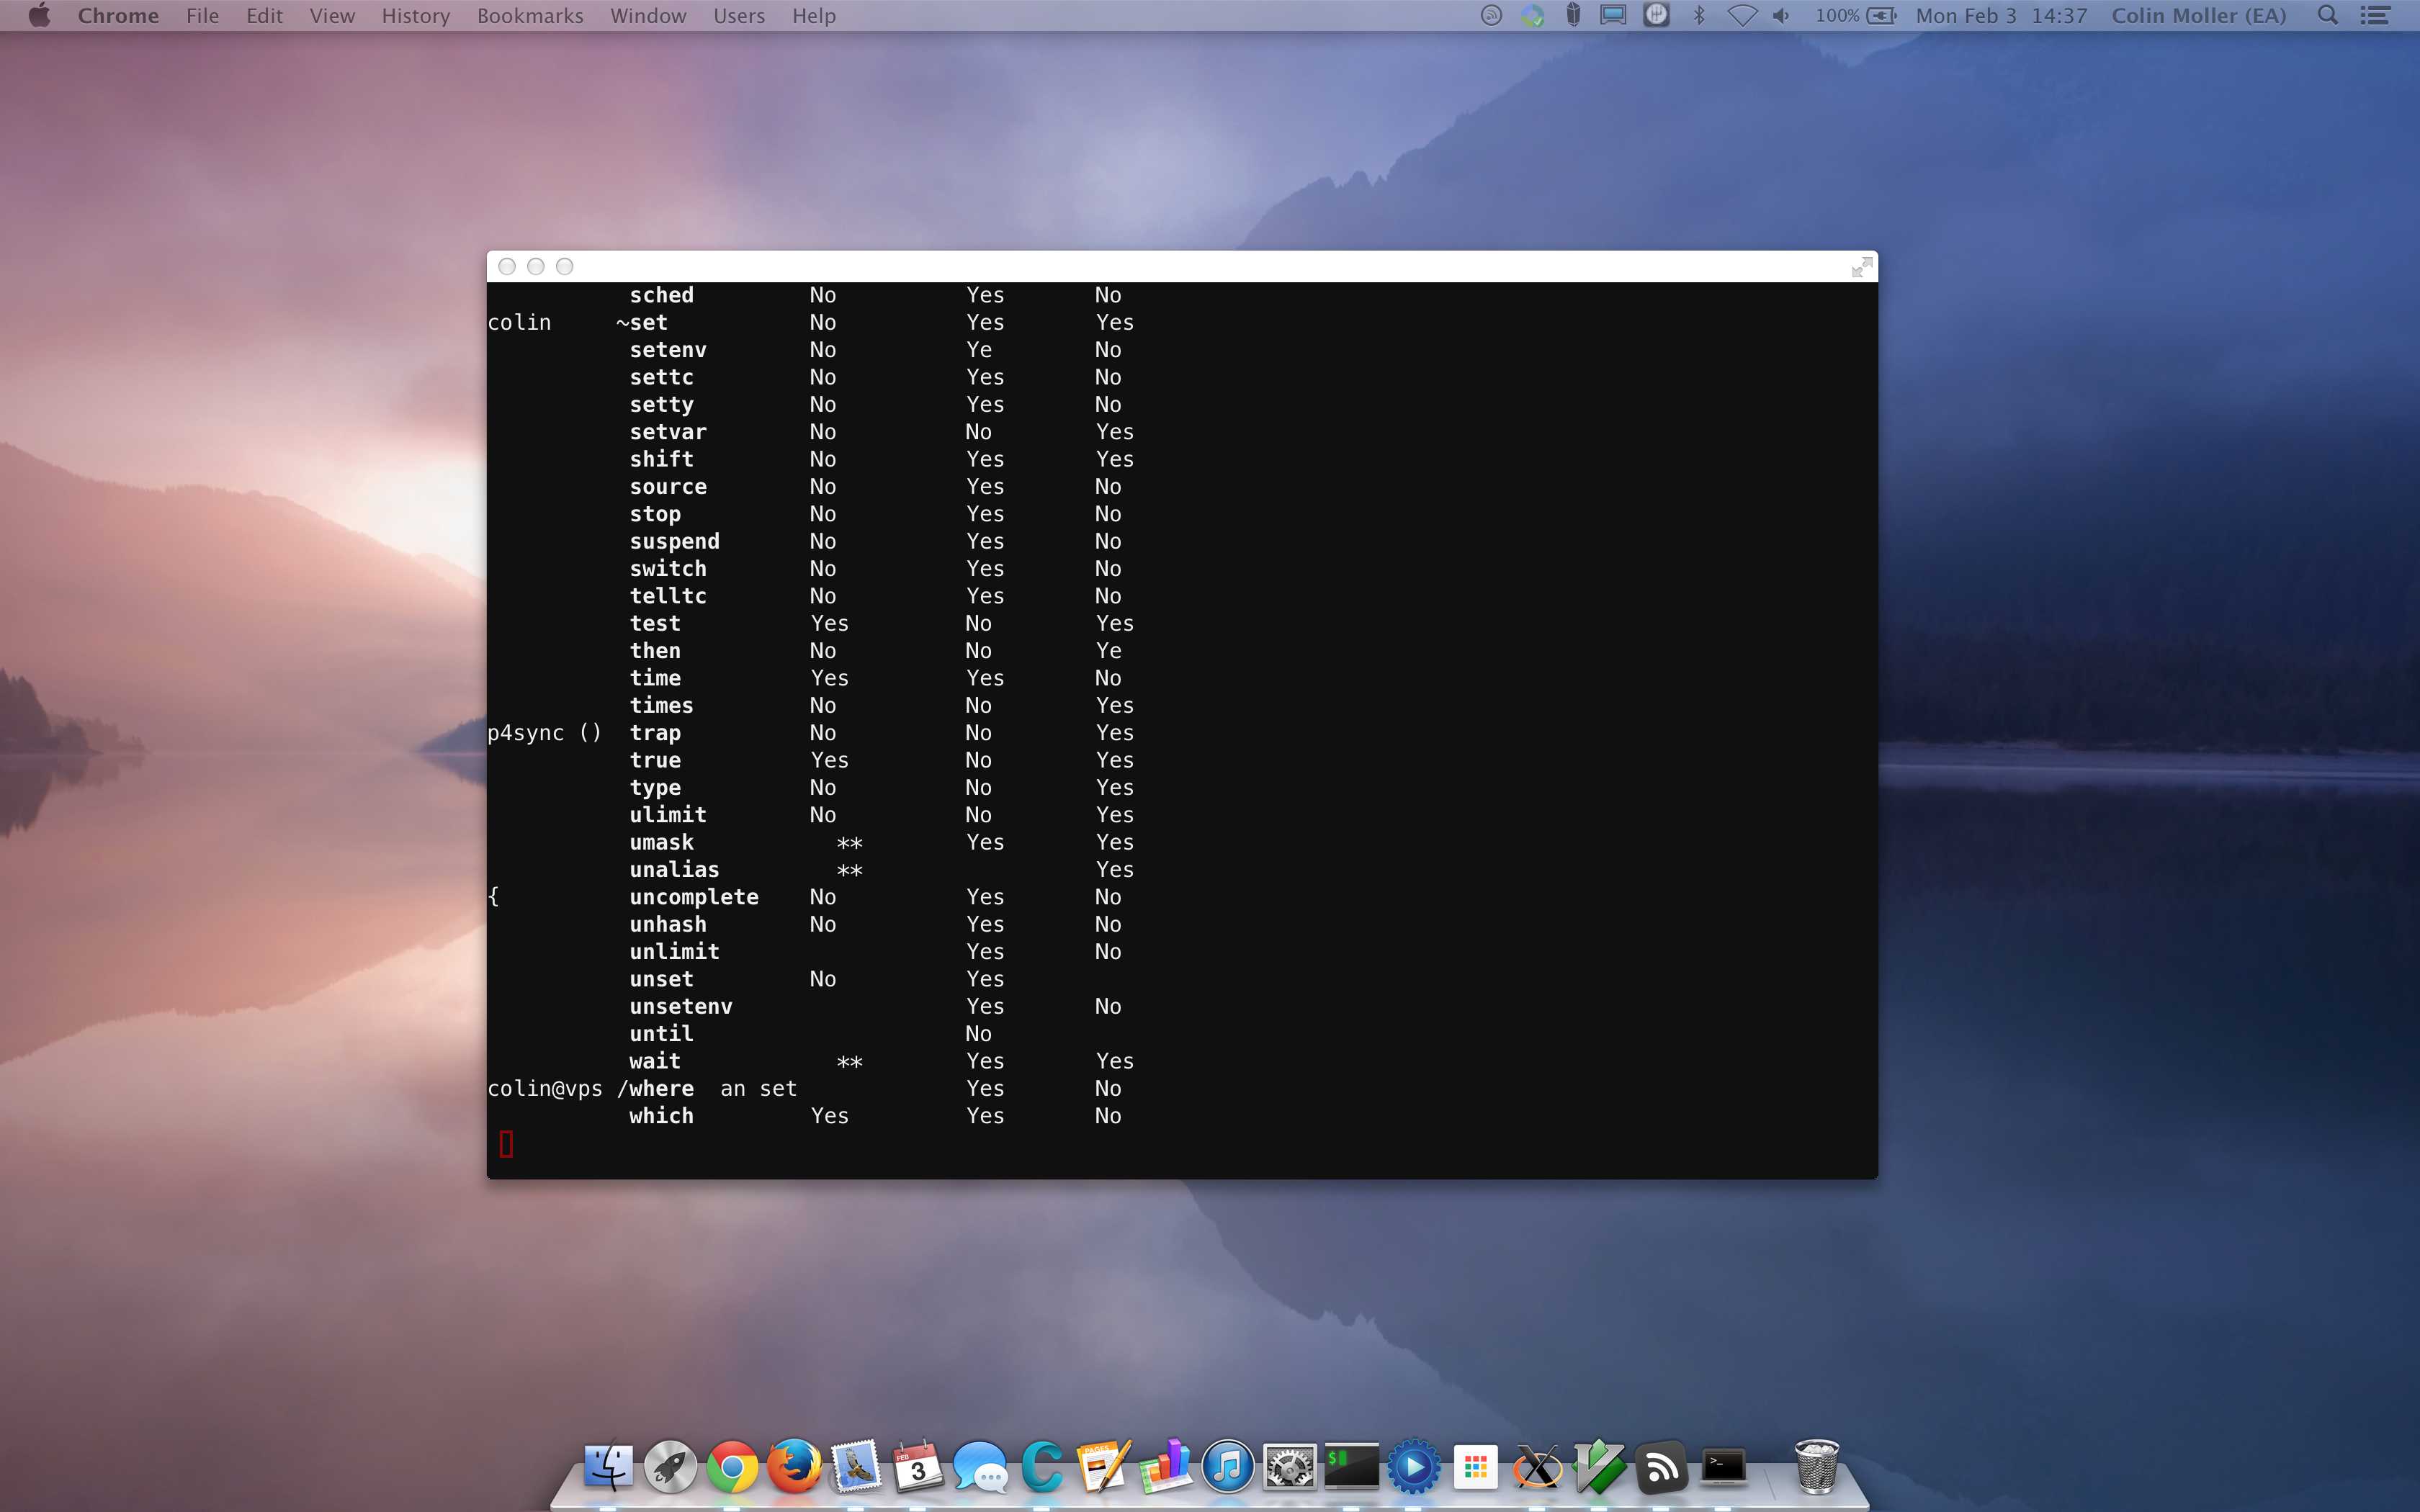The height and width of the screenshot is (1512, 2420).
Task: Open Messages chat bubbles in dock
Action: coord(980,1467)
